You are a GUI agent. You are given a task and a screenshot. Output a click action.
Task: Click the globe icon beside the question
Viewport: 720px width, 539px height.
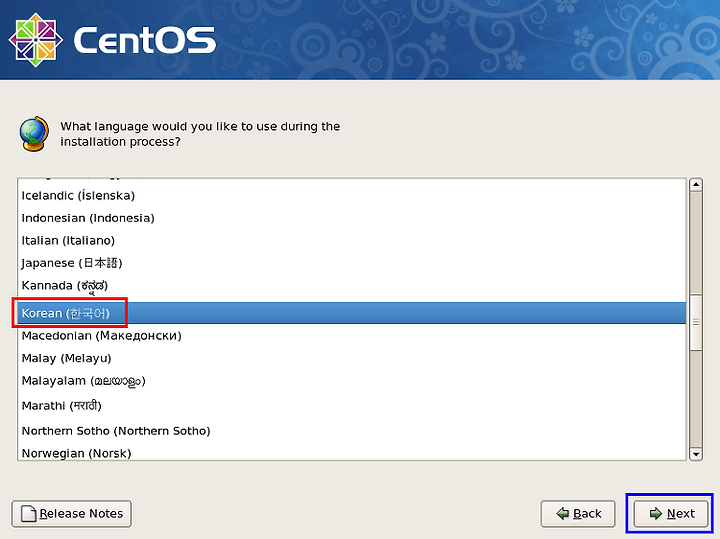pyautogui.click(x=34, y=134)
